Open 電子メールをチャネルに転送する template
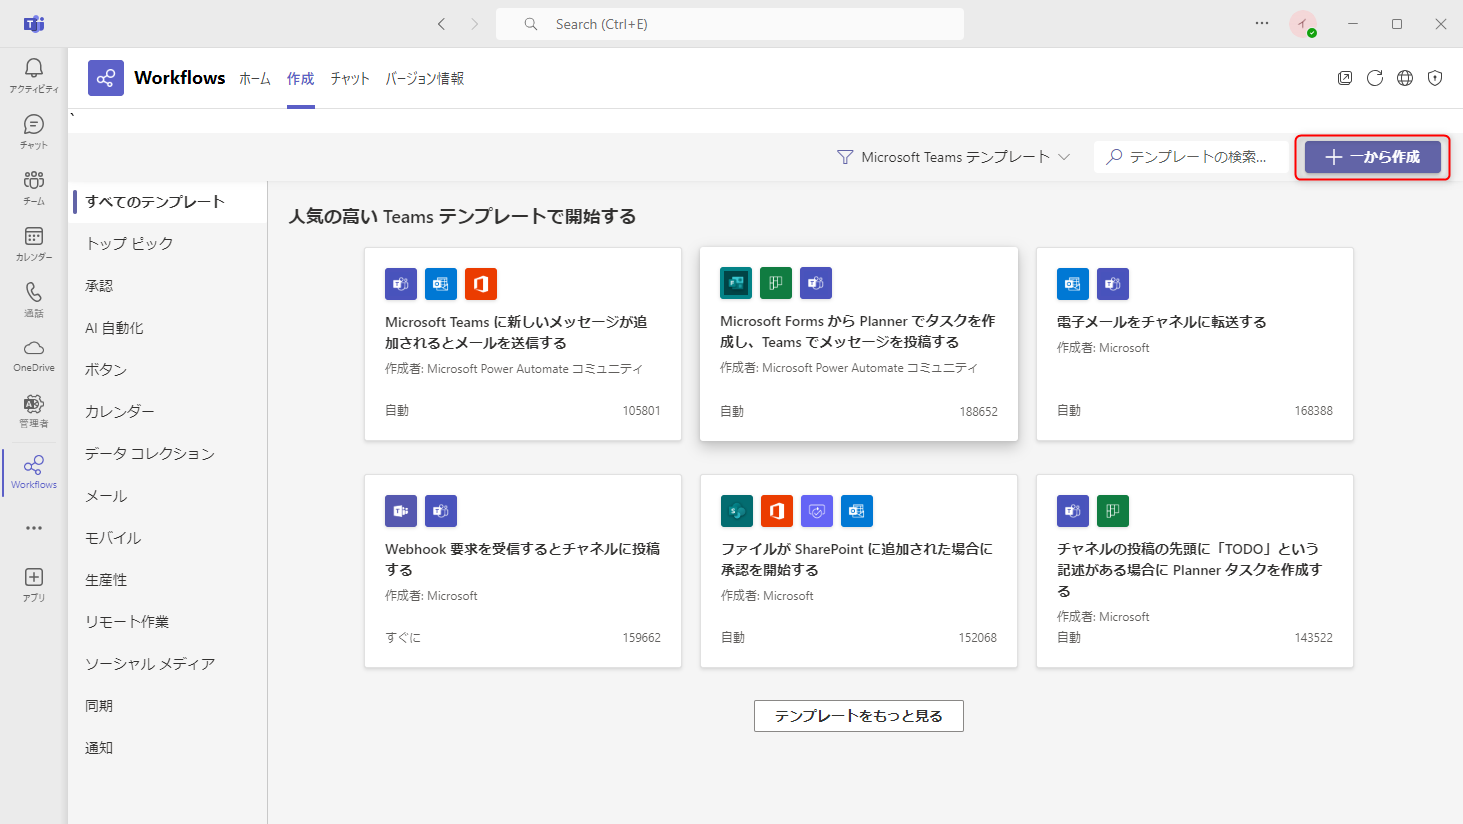 point(1195,344)
